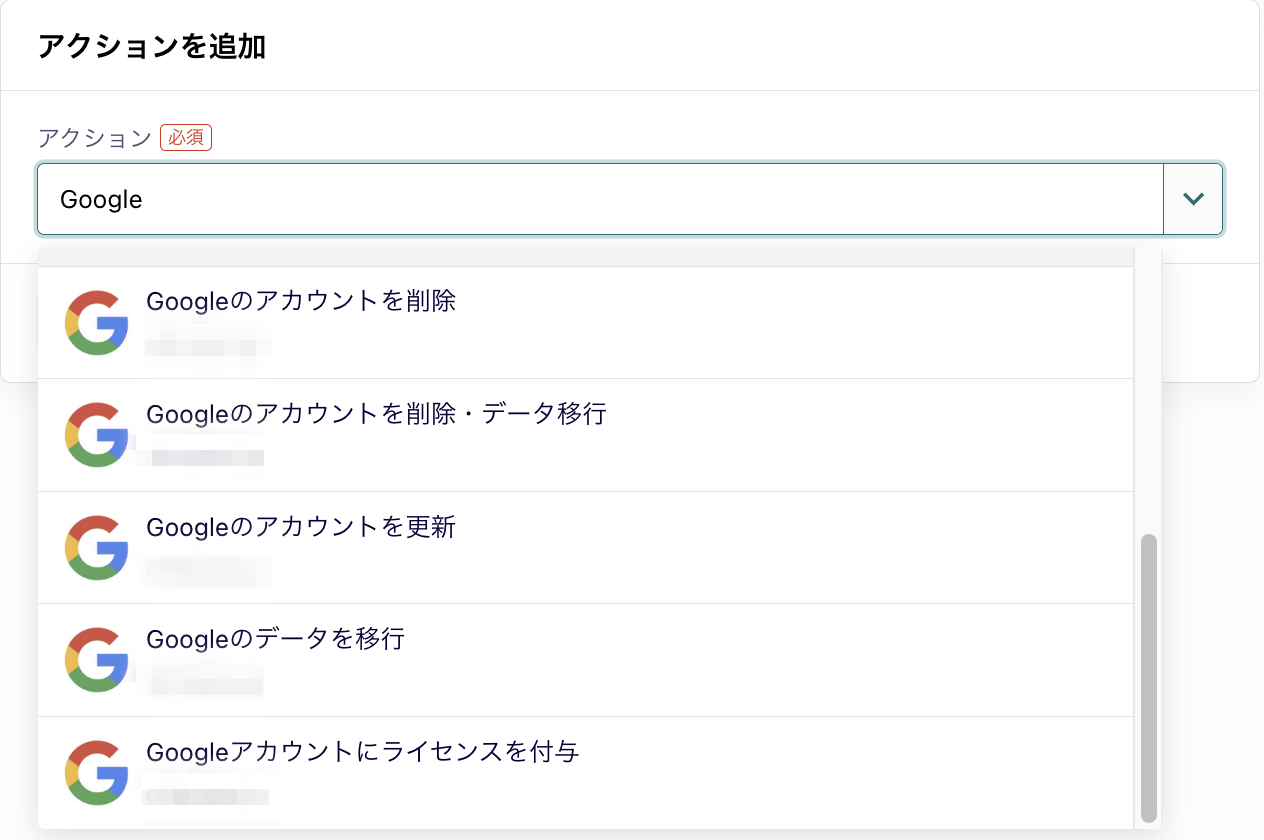Click the red '必須' required badge
The width and height of the screenshot is (1264, 840).
pos(186,138)
